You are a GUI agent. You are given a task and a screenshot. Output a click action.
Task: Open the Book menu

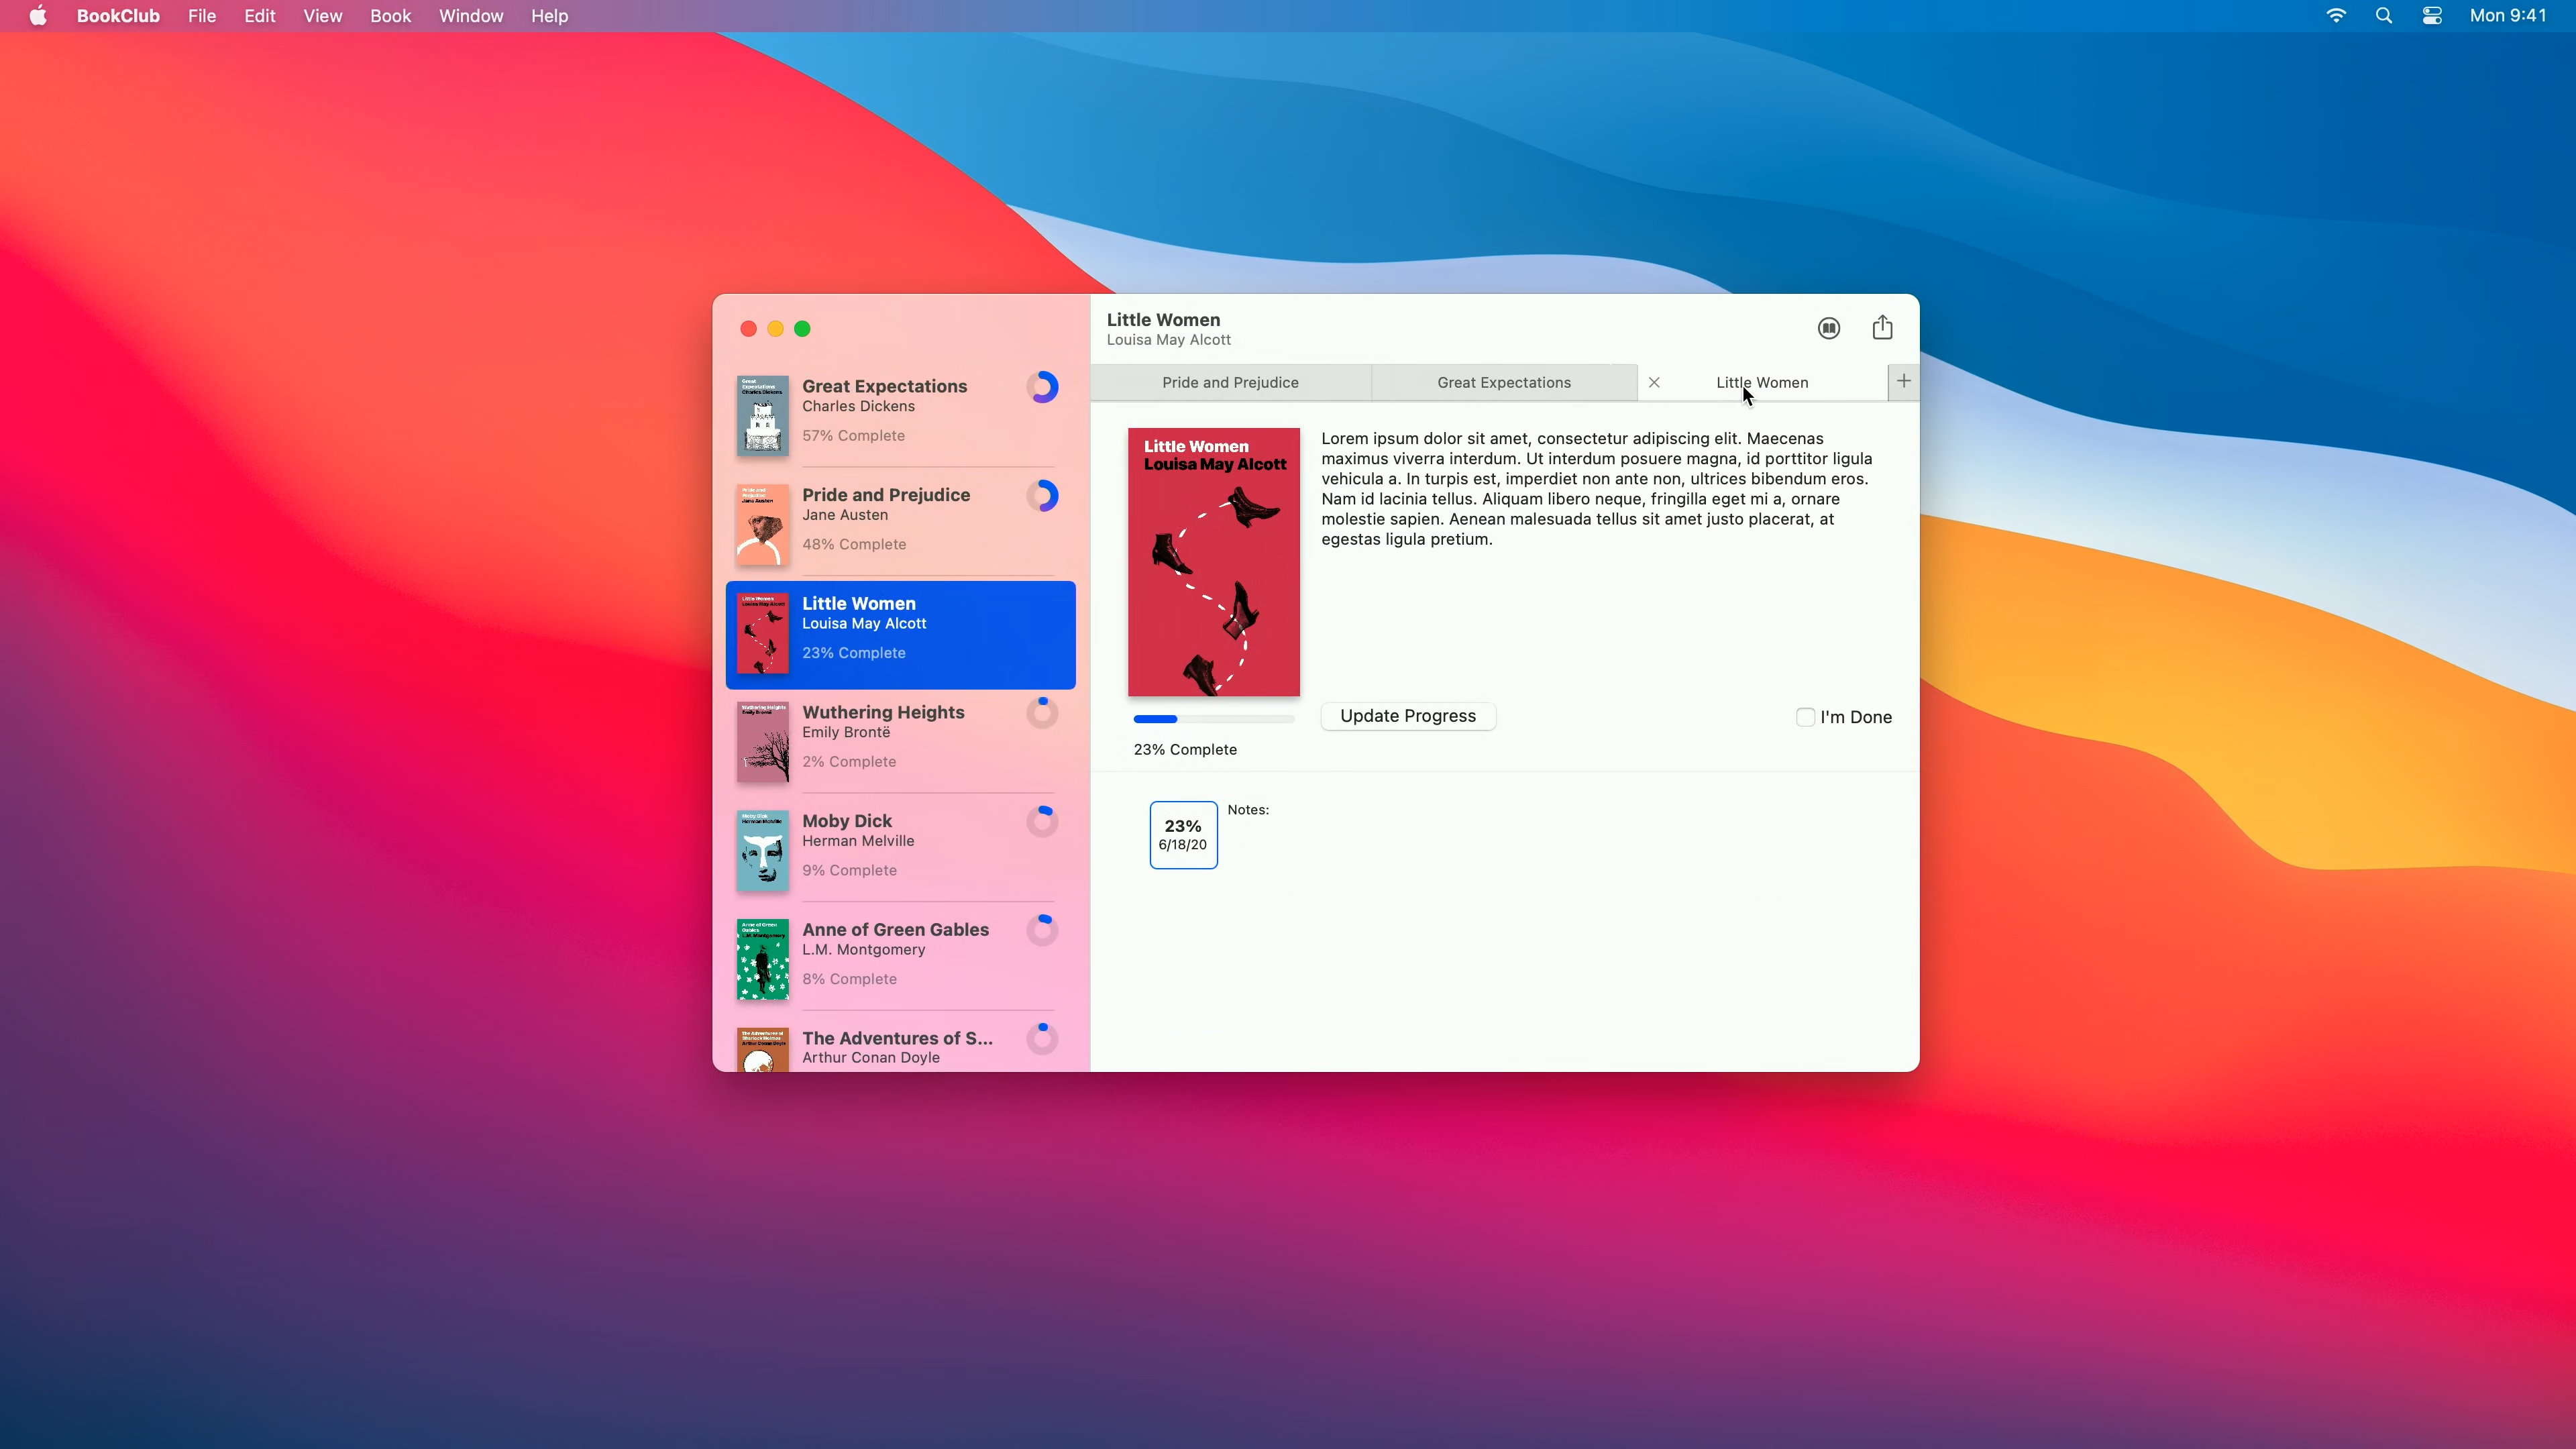(x=391, y=16)
